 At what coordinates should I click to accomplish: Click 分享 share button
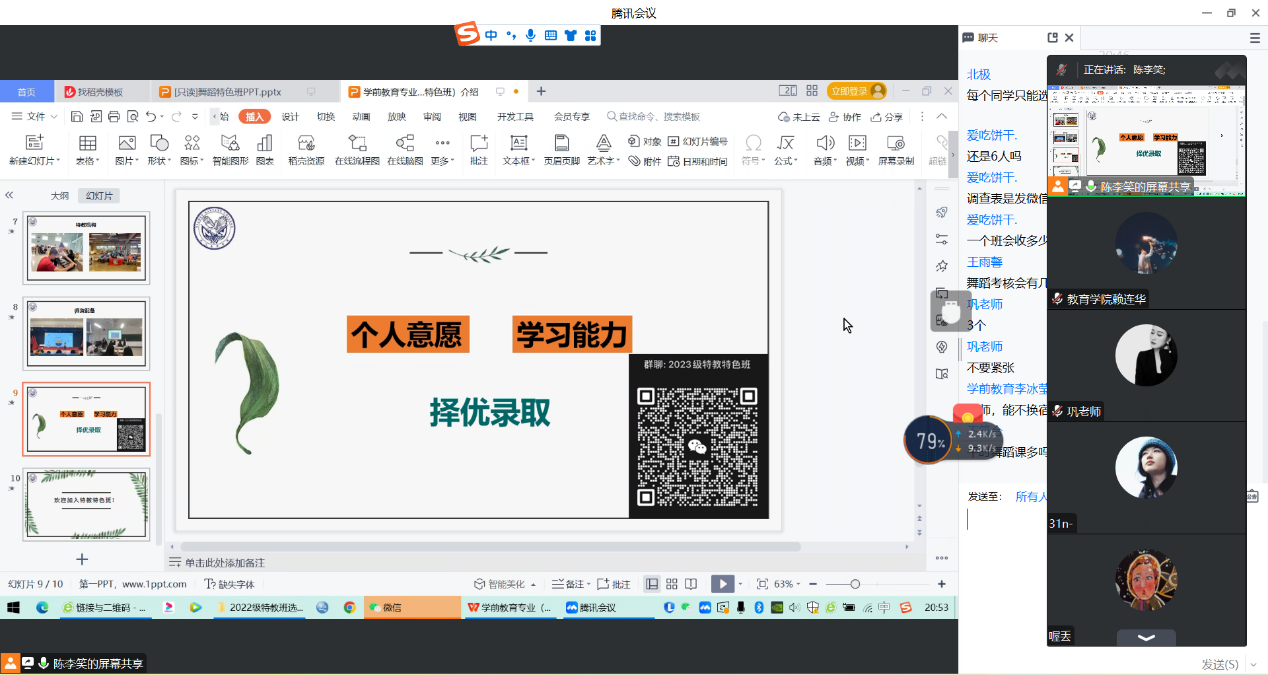pos(887,117)
